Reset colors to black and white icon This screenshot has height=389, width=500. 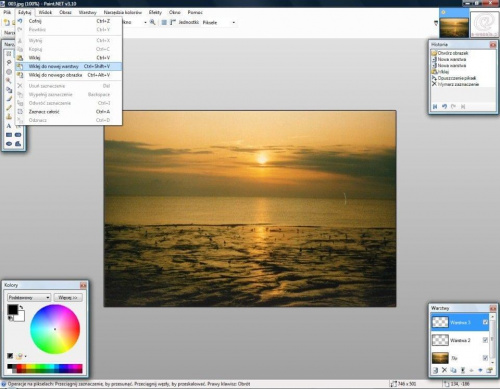10,319
